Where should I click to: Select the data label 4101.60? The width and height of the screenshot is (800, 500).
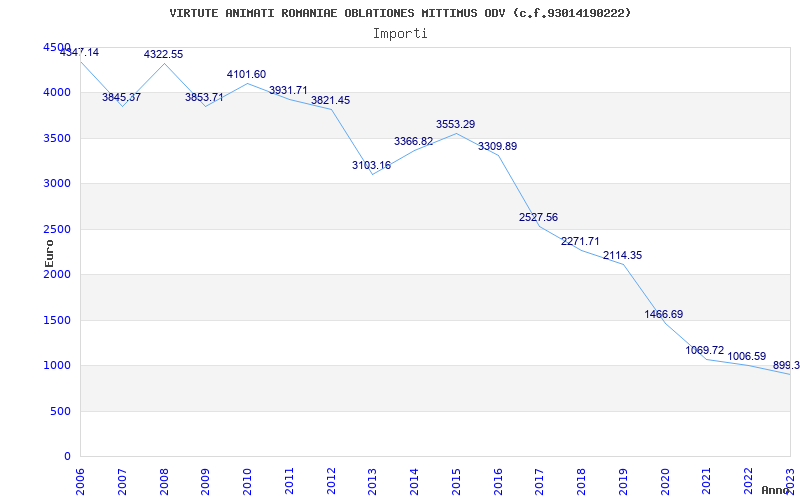[246, 74]
